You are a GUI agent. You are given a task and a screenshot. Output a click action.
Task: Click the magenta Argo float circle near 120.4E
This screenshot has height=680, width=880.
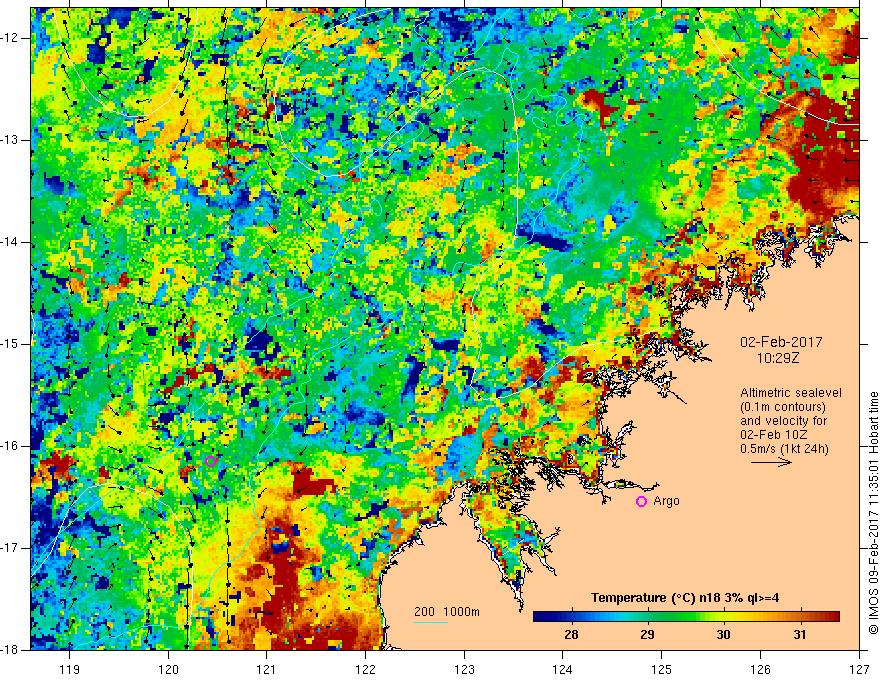(x=210, y=462)
